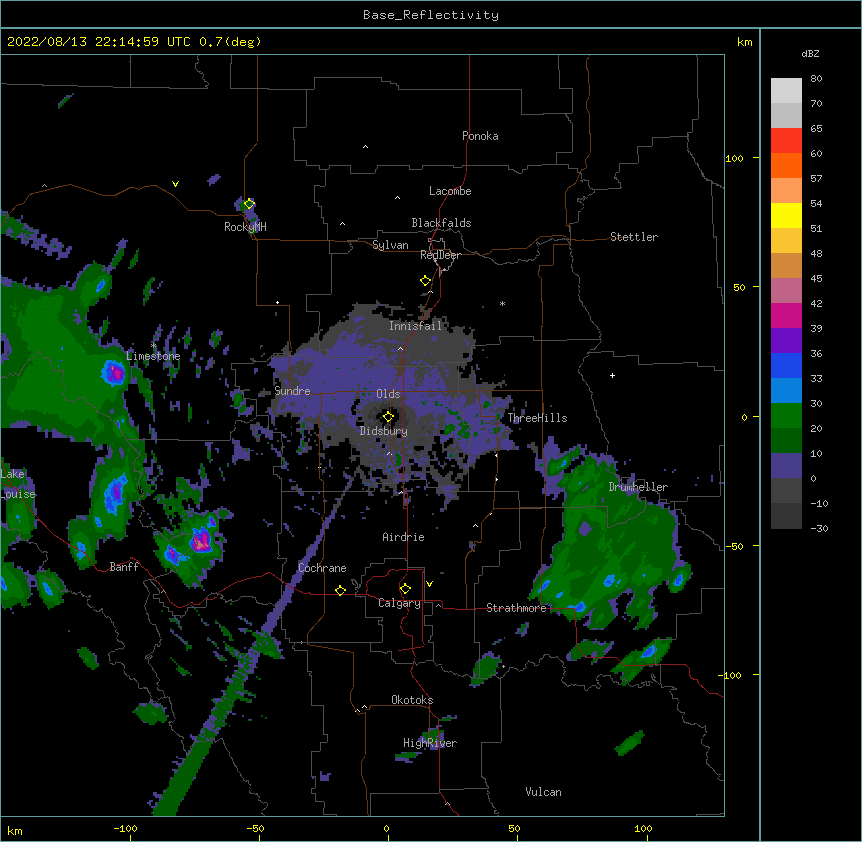Click the yellow 51-54 dBZ legend swatch

click(x=786, y=215)
